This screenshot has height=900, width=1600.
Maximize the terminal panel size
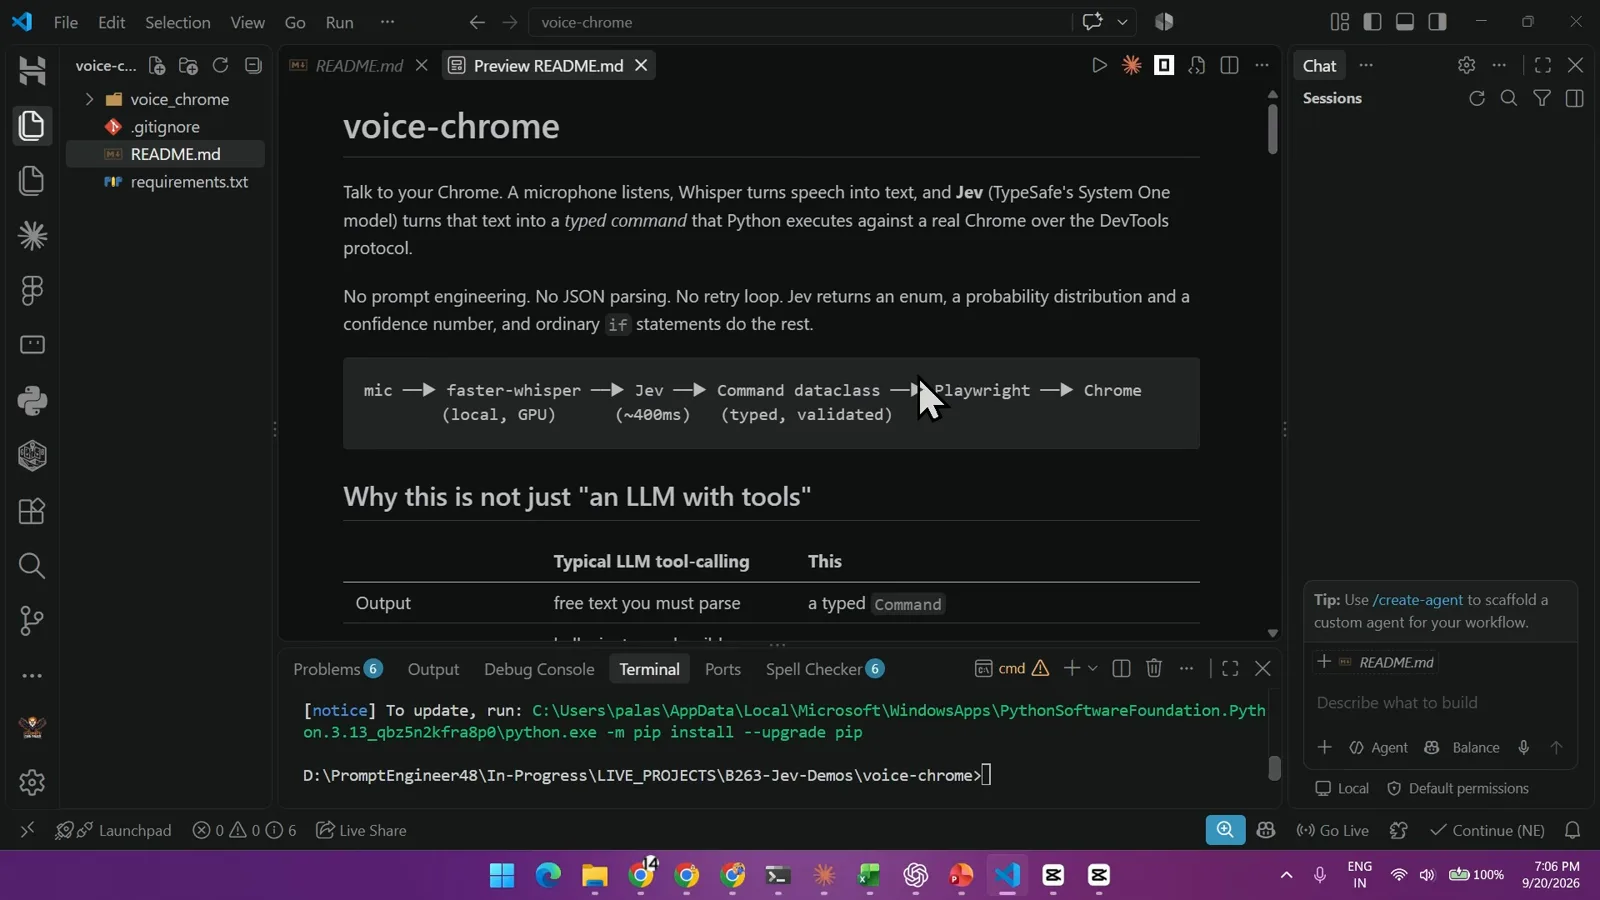(x=1230, y=669)
